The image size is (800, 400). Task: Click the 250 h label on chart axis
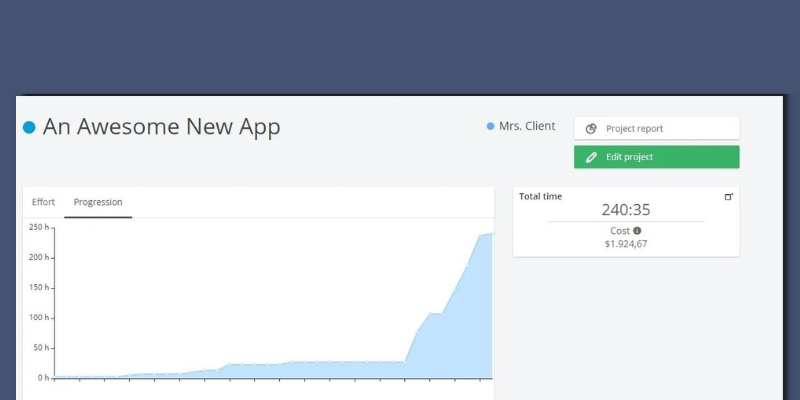click(38, 227)
